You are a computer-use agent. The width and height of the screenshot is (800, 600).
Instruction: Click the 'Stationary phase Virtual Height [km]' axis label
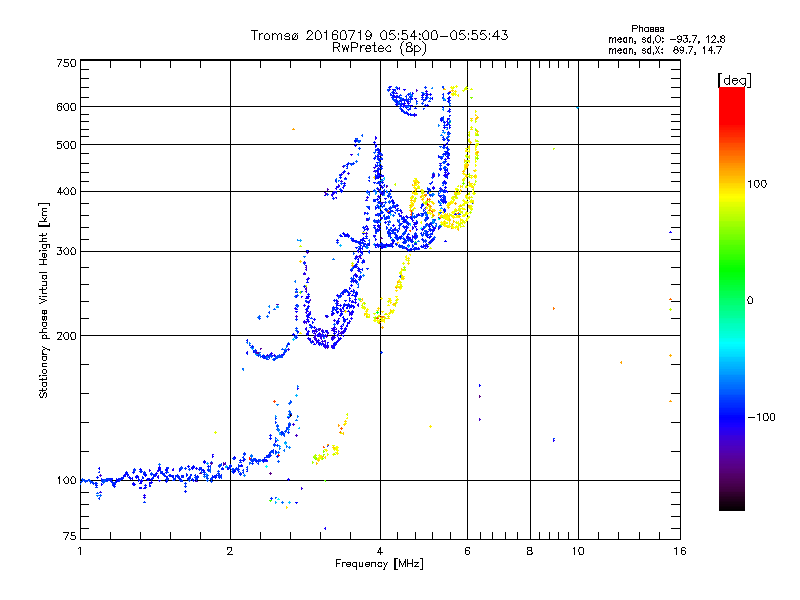[x=44, y=300]
